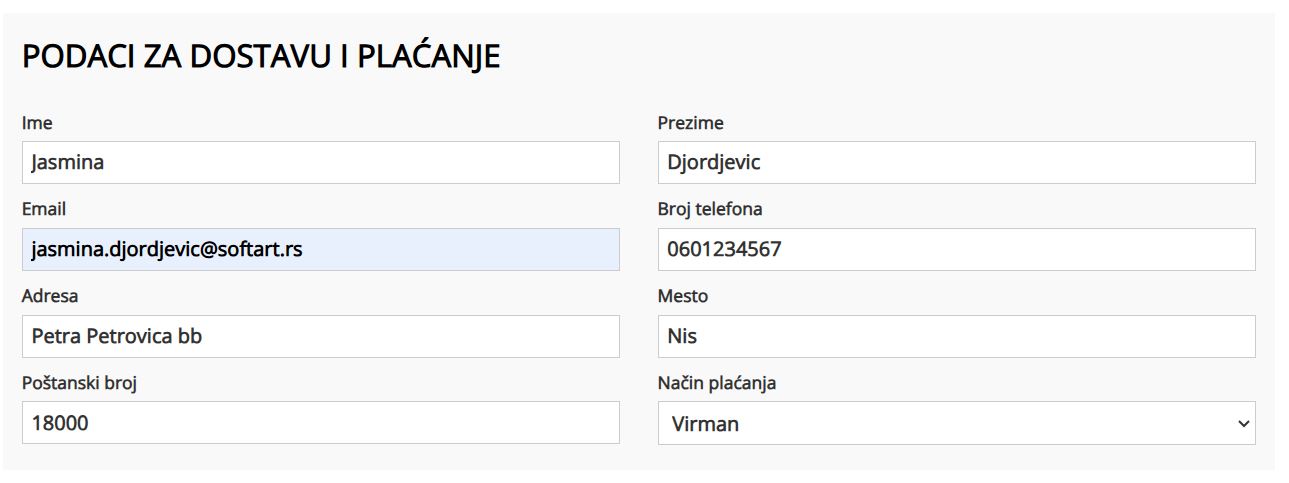Click the 'Poštanski broj' label
Screen dimensions: 1289x483
point(79,383)
